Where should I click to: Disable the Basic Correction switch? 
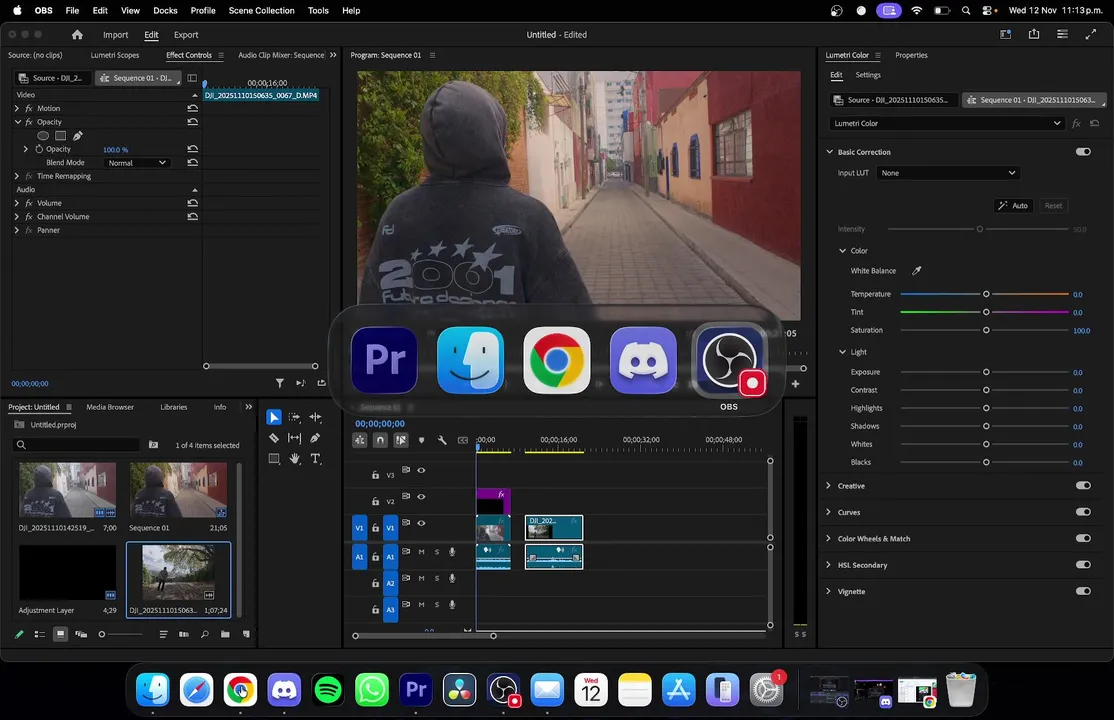click(x=1083, y=151)
